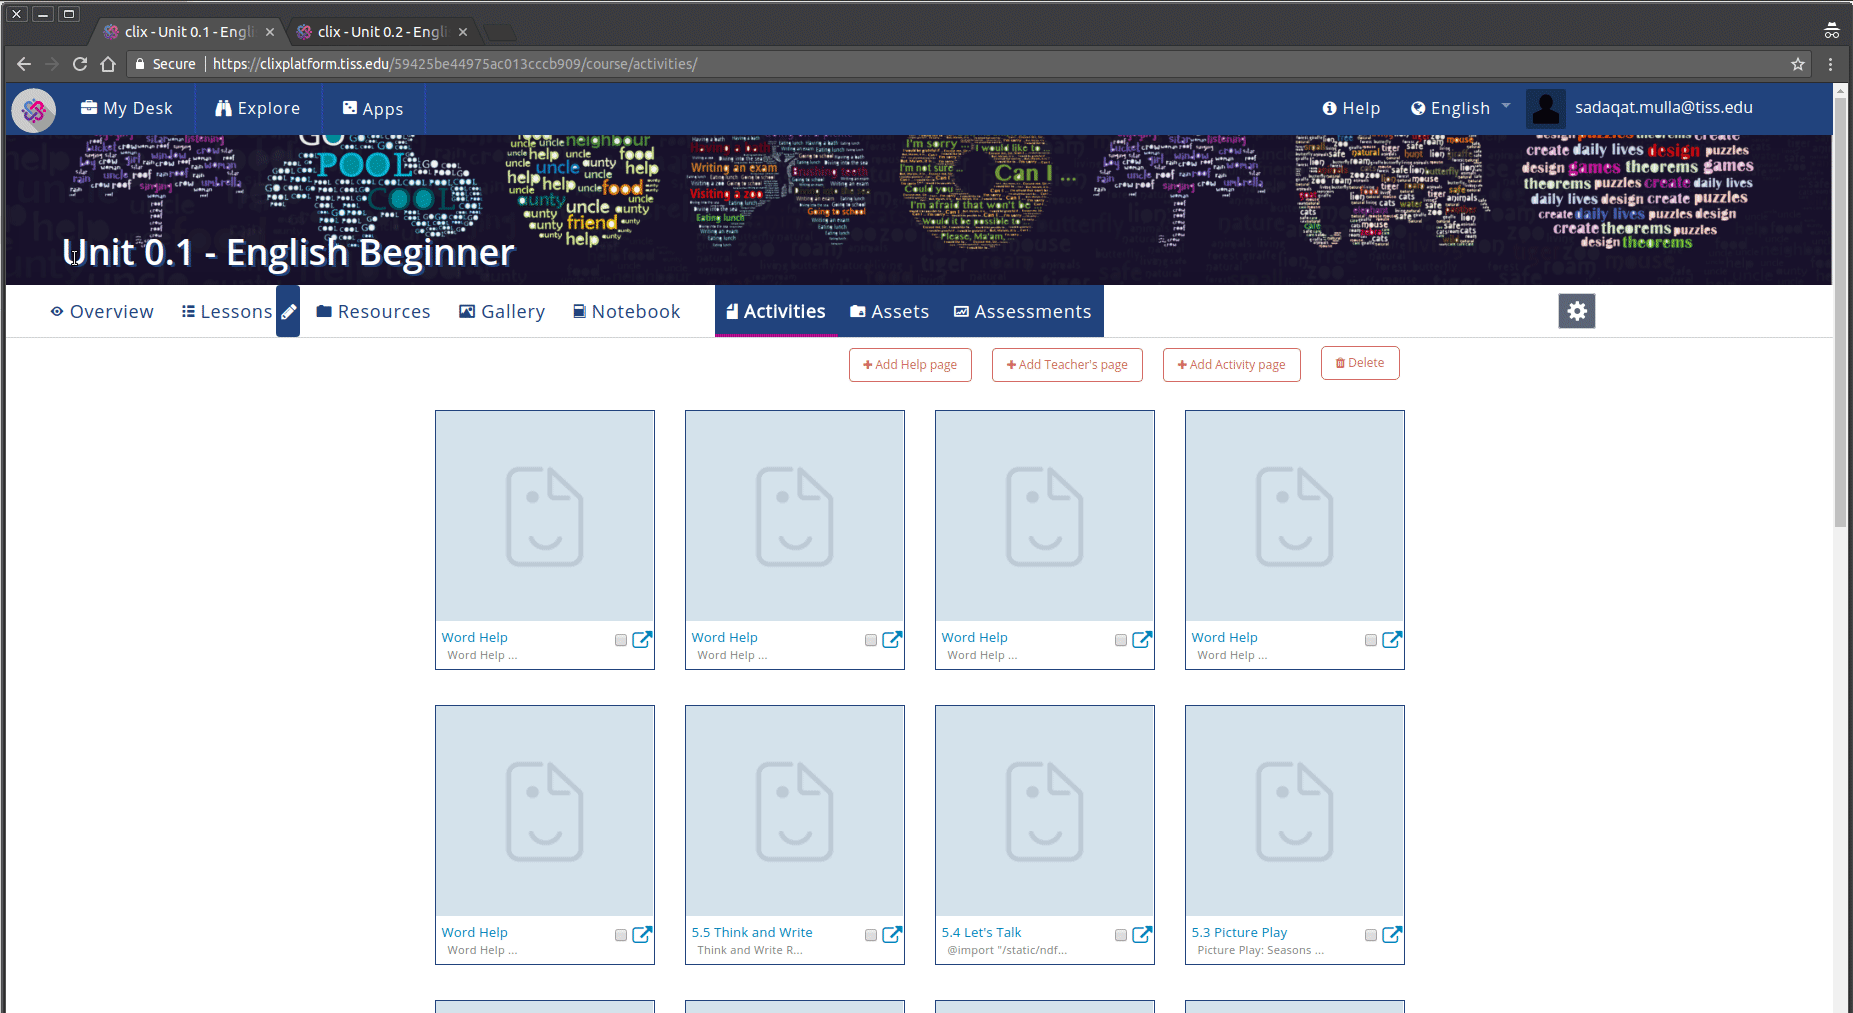Open 5.3 Picture Play external link icon
This screenshot has width=1853, height=1013.
1391,934
